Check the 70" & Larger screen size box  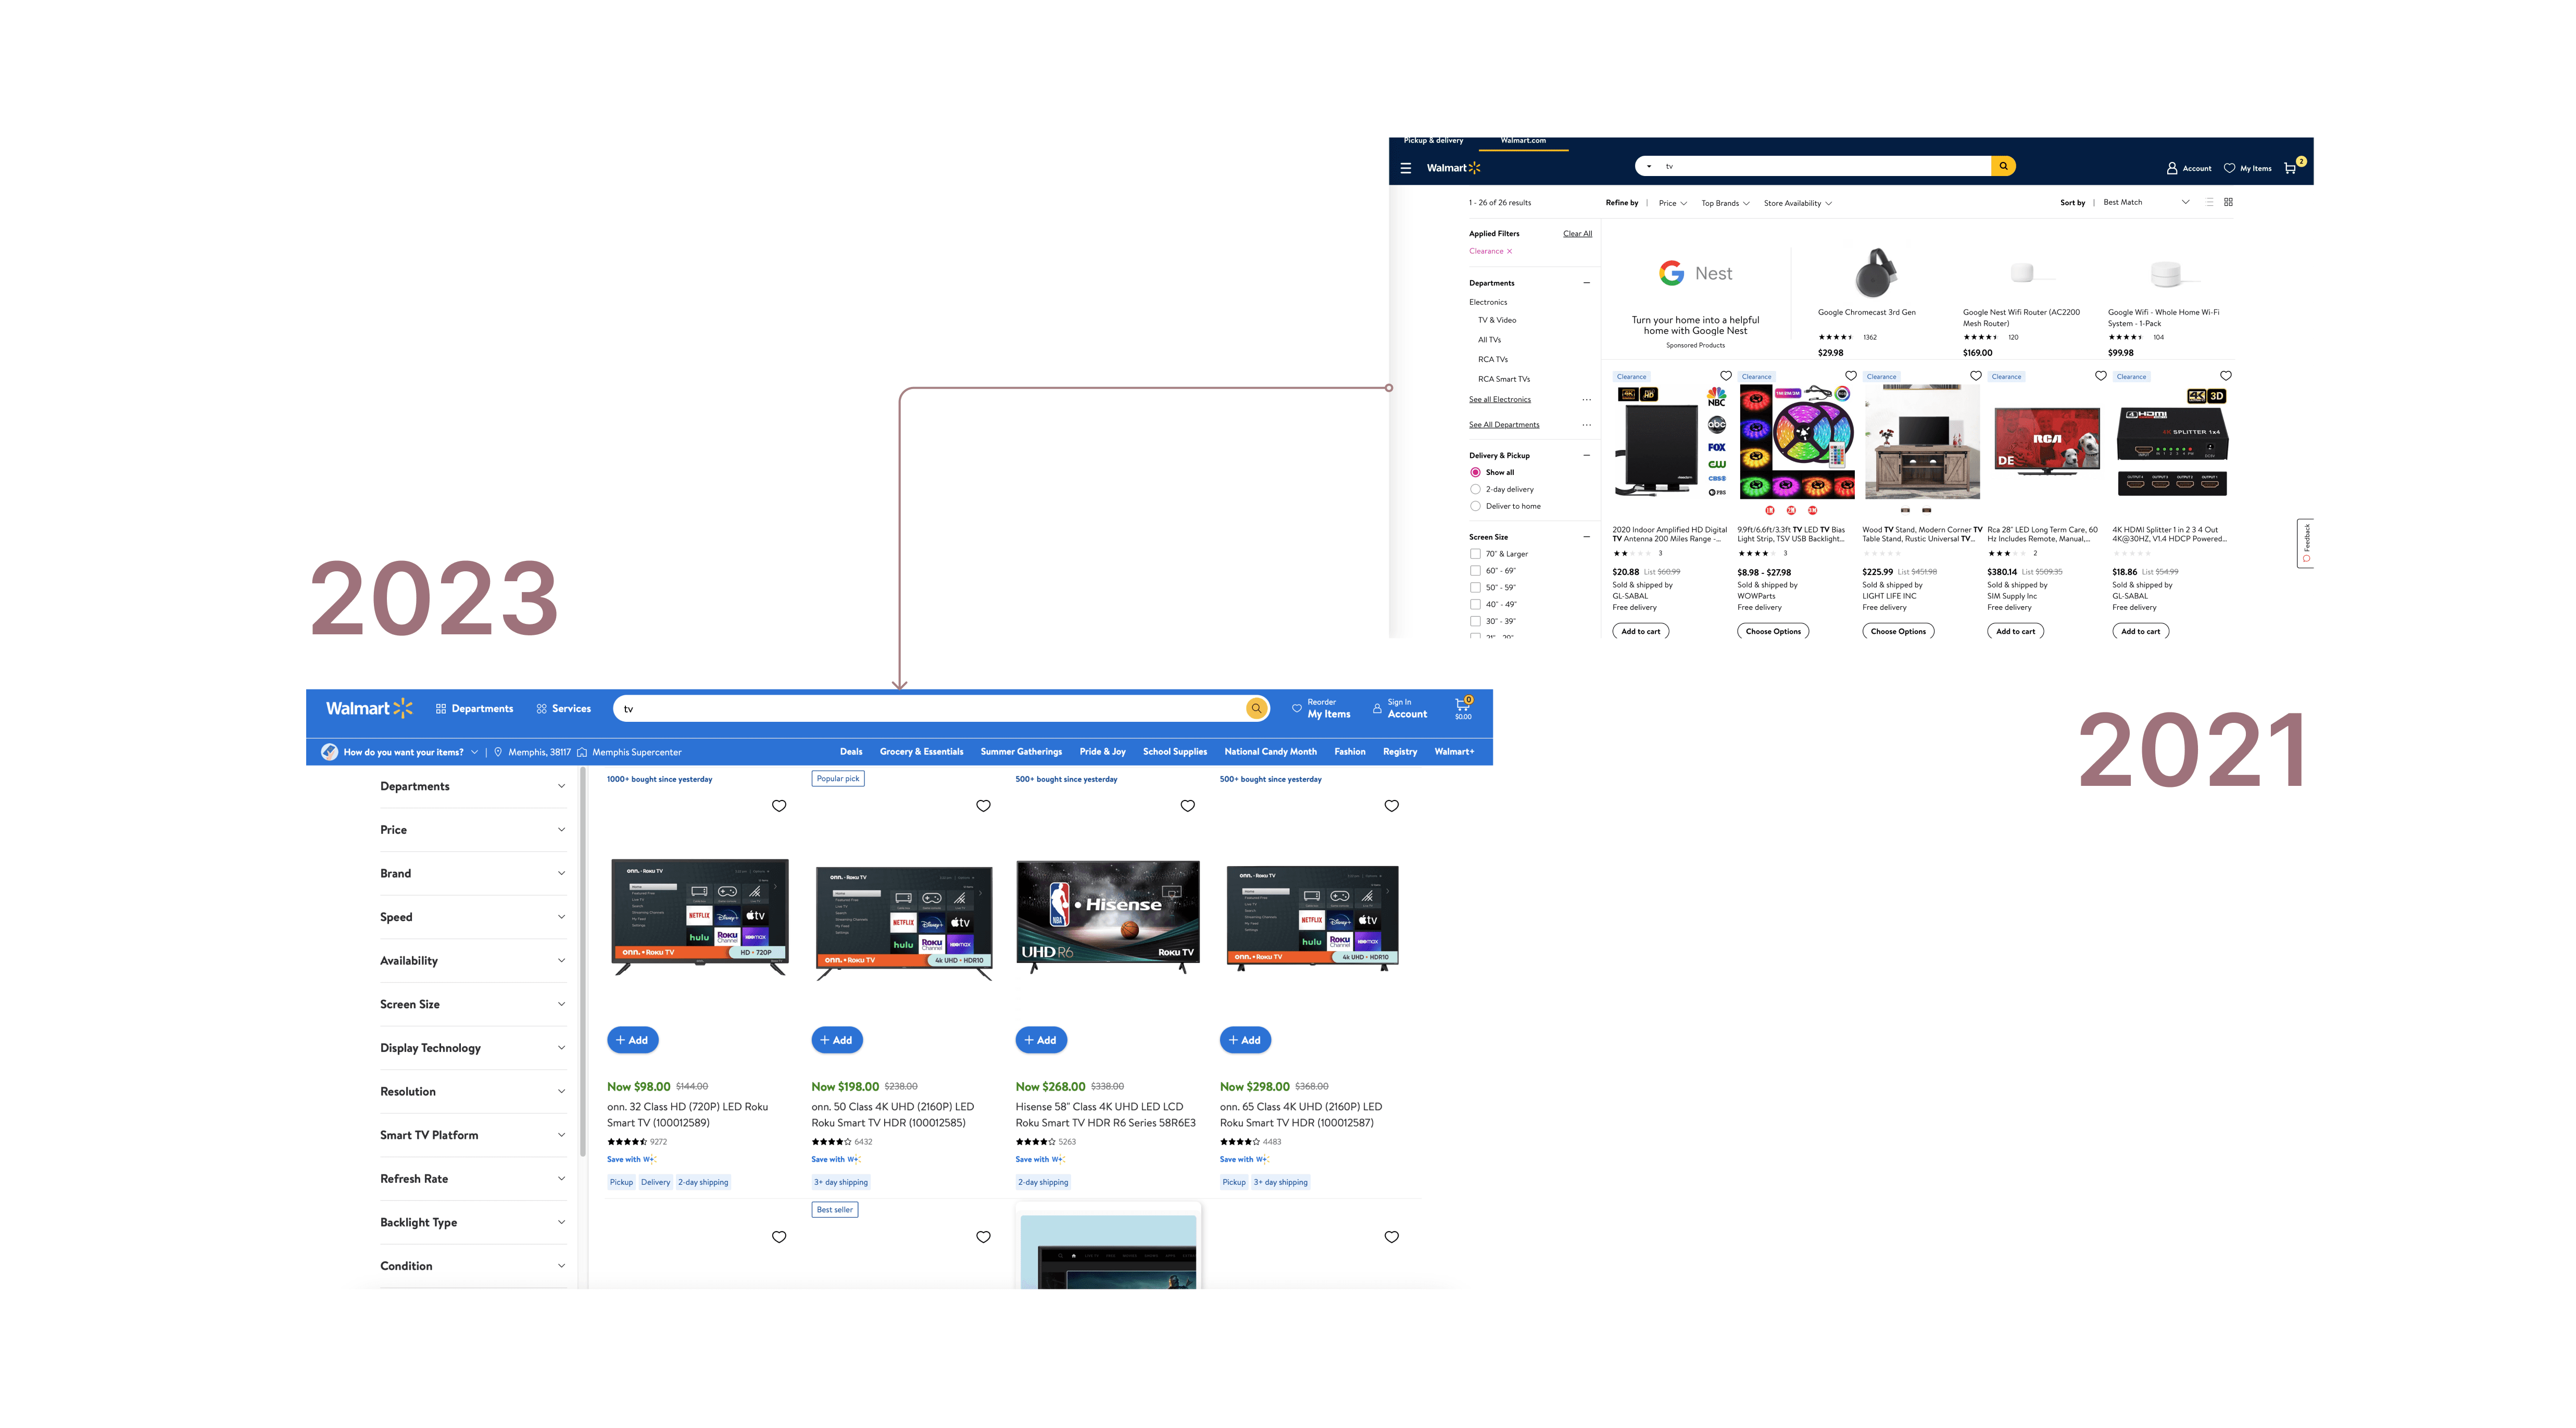1475,554
